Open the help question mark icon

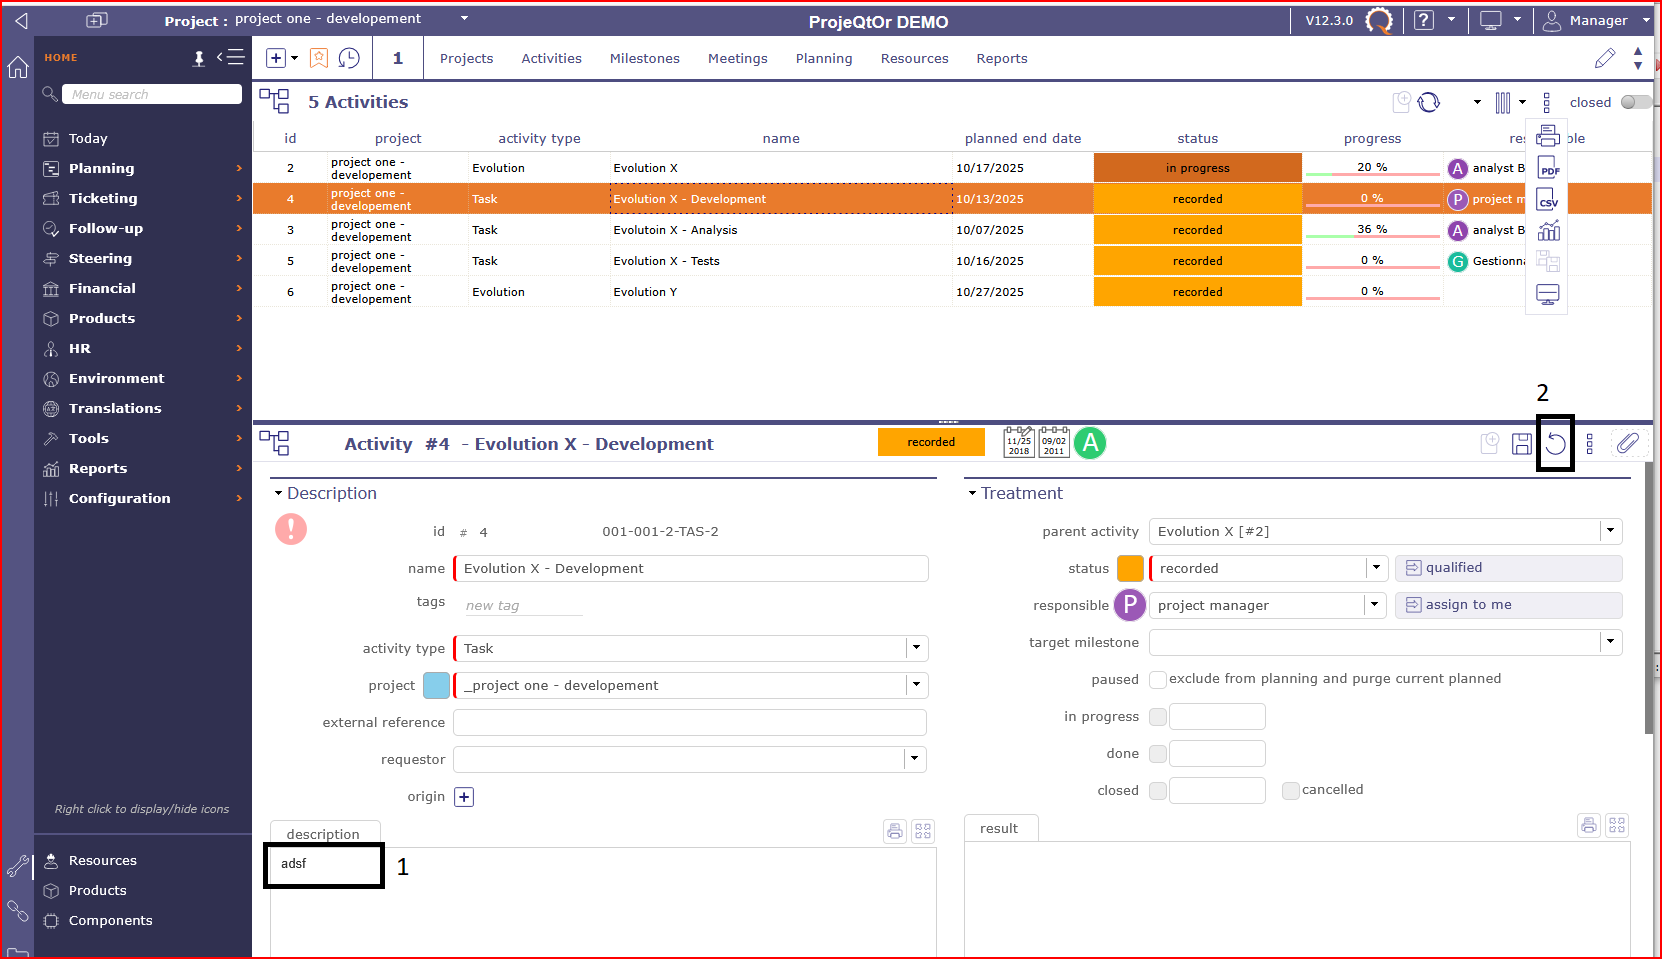pyautogui.click(x=1424, y=20)
